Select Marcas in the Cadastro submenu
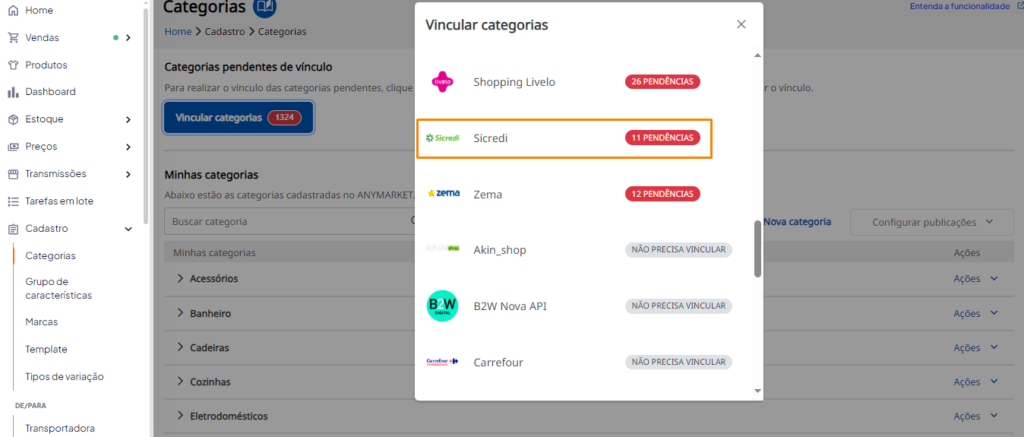Viewport: 1024px width, 437px height. point(41,322)
